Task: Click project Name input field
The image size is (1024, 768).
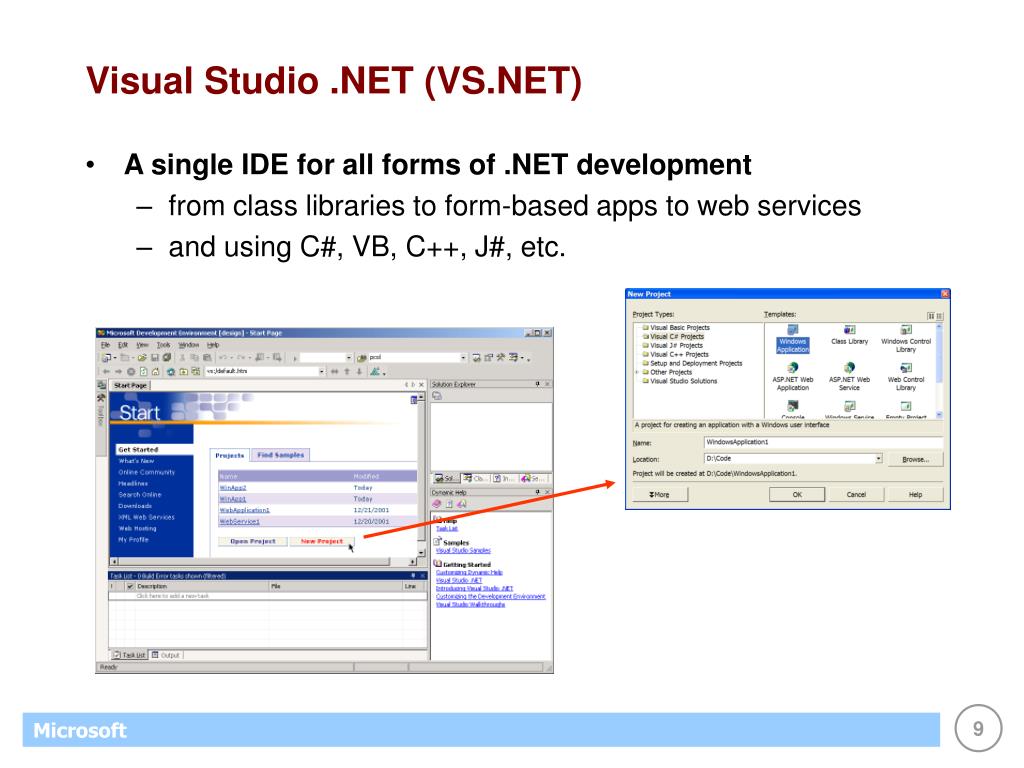Action: click(823, 442)
